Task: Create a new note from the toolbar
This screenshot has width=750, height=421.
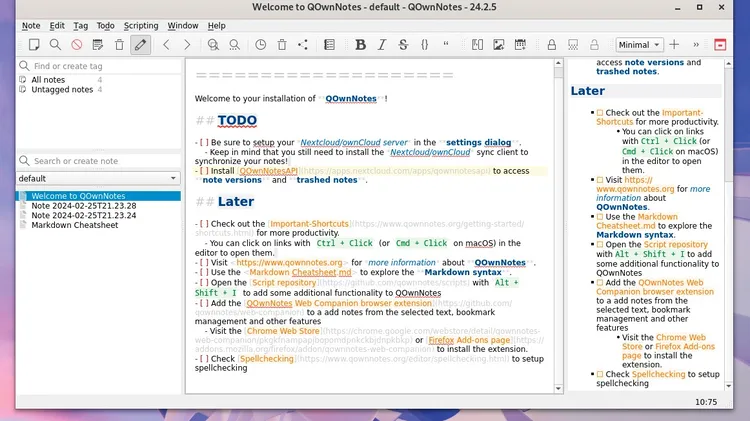Action: (34, 45)
